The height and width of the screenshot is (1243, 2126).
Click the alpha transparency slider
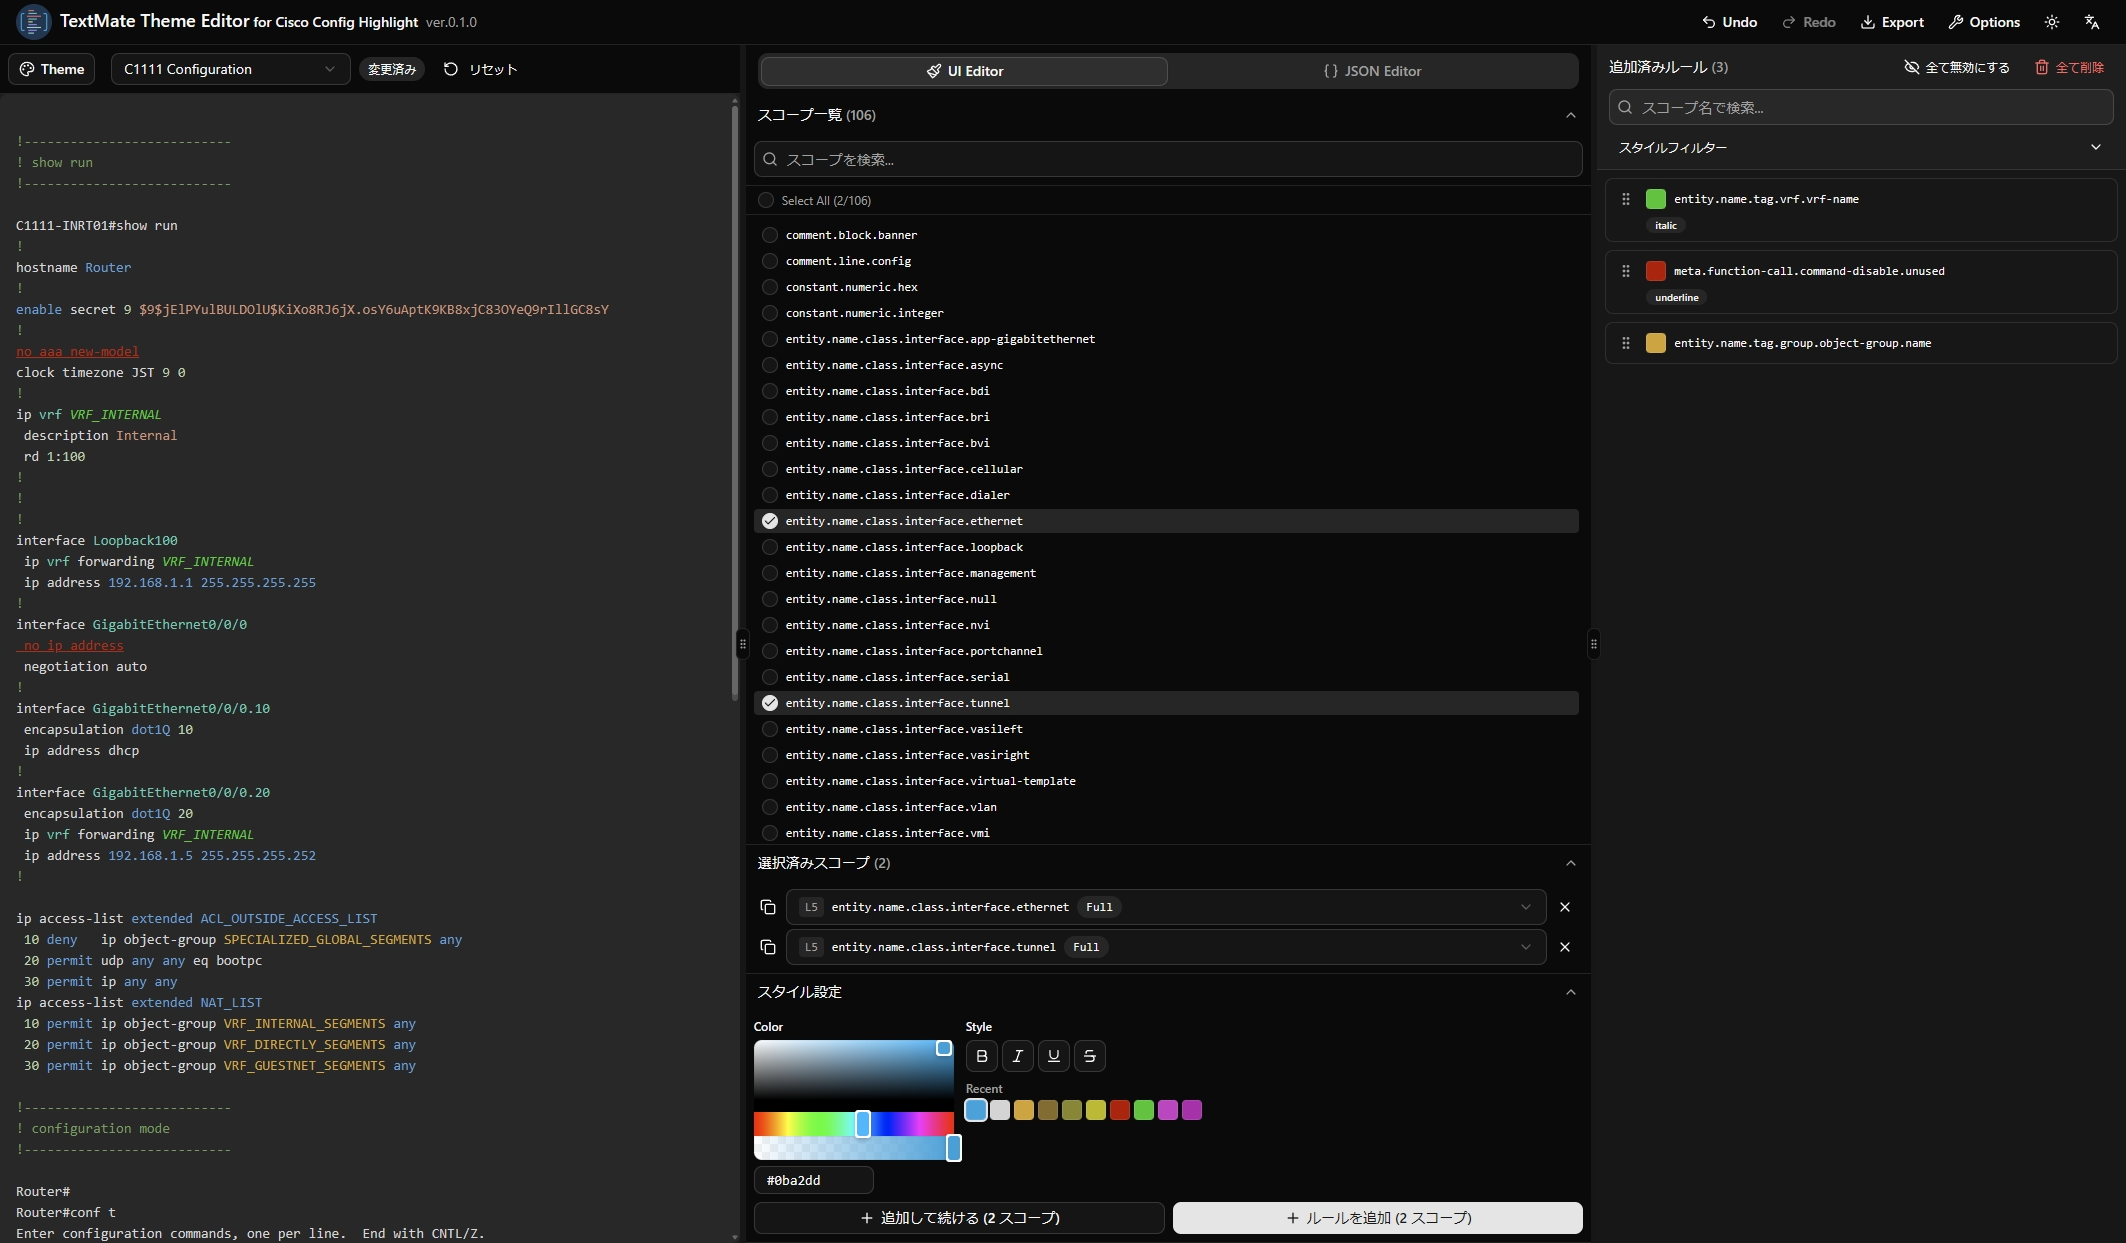pyautogui.click(x=854, y=1148)
